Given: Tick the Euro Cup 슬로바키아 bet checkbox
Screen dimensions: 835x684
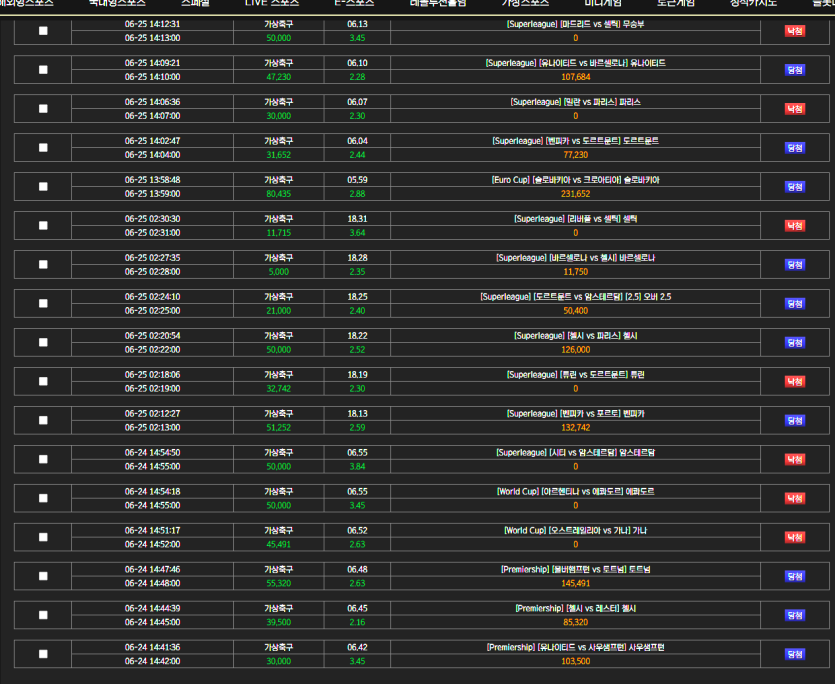Looking at the screenshot, I should click(43, 187).
